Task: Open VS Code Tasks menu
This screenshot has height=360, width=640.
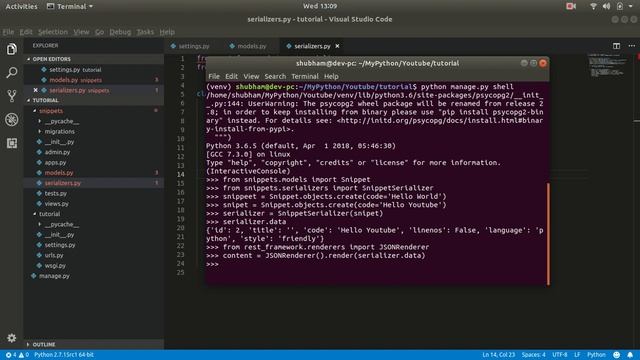Action: point(145,32)
